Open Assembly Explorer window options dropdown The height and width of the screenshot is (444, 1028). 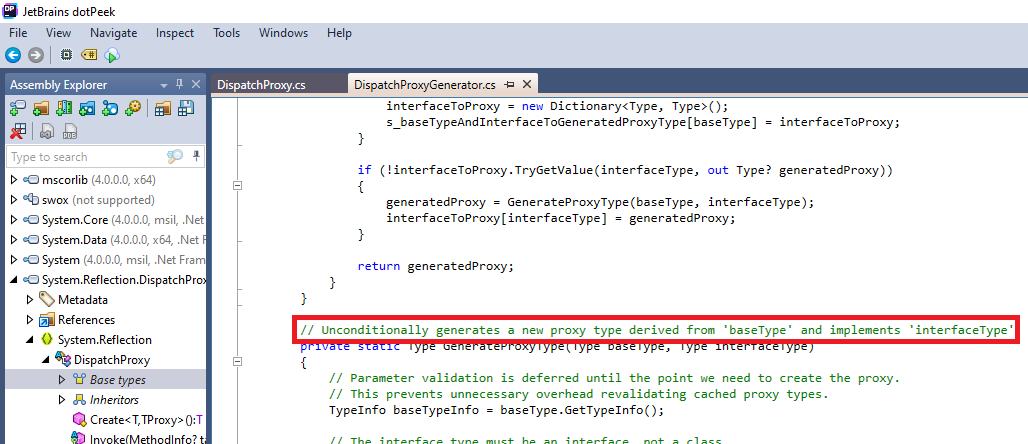[164, 85]
